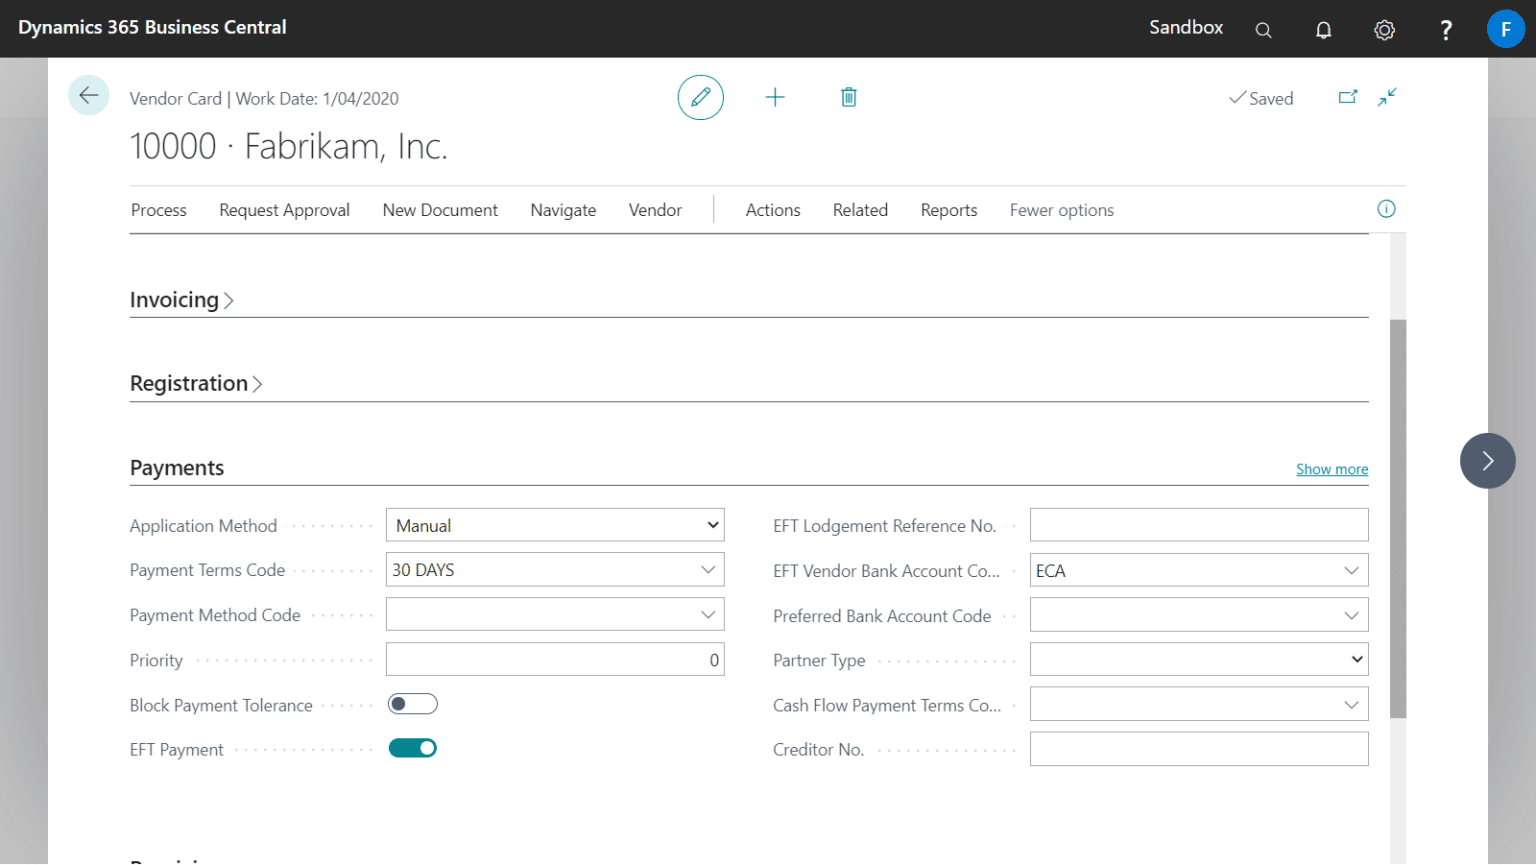Viewport: 1536px width, 865px height.
Task: Disable the EFT Payment toggle
Action: pos(412,747)
